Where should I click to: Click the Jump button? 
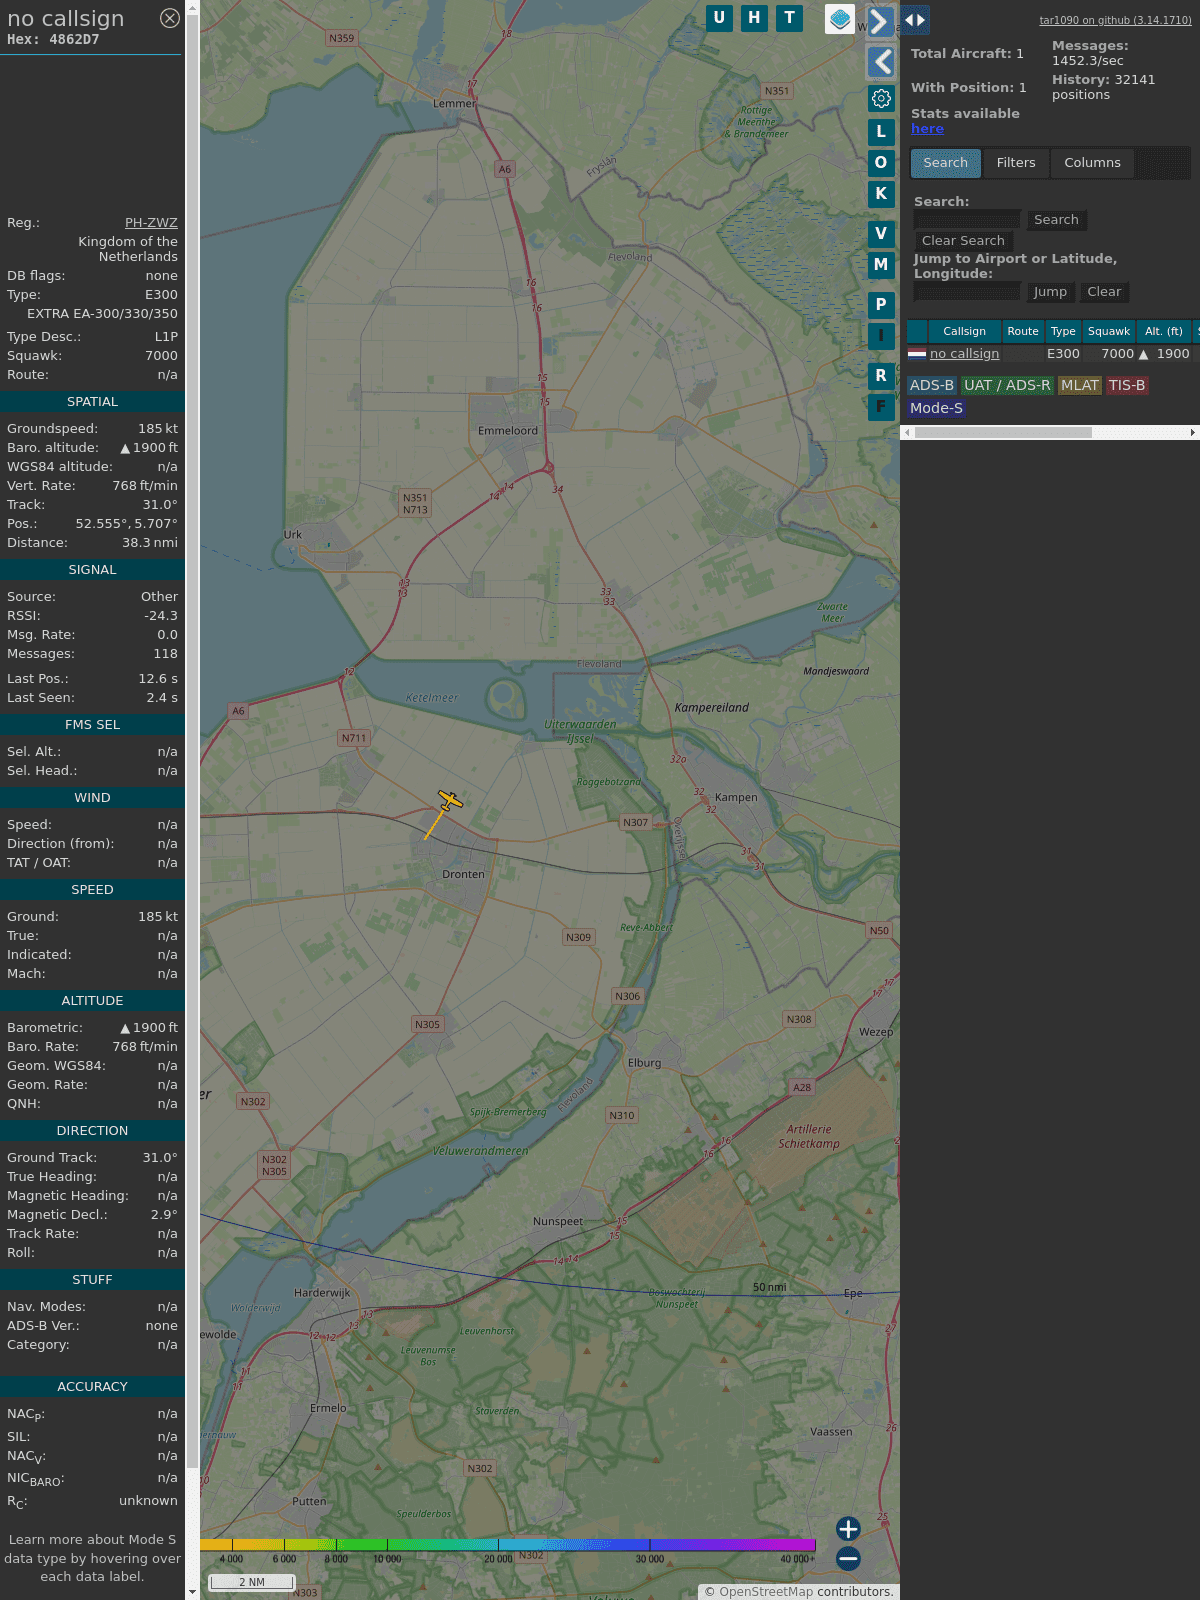coord(1050,292)
